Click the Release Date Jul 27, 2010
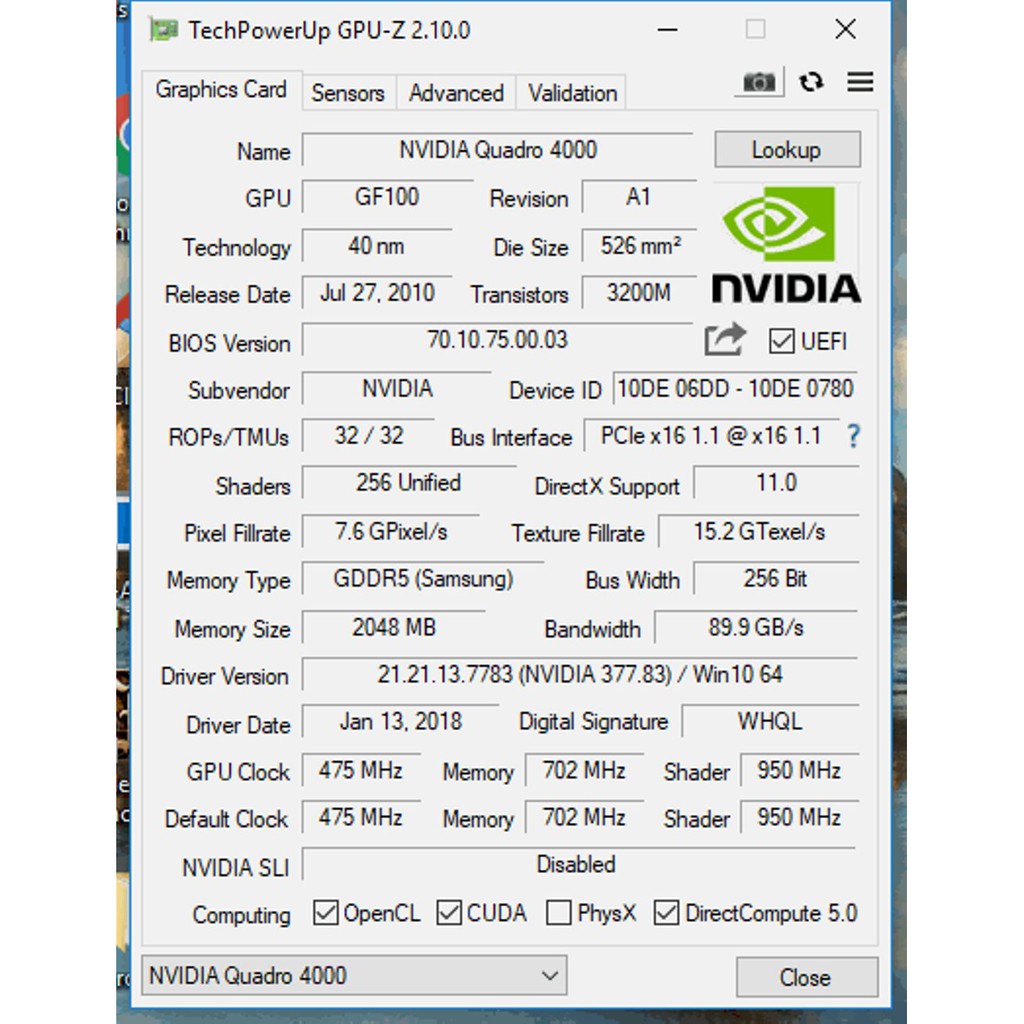The width and height of the screenshot is (1024, 1024). click(x=377, y=293)
